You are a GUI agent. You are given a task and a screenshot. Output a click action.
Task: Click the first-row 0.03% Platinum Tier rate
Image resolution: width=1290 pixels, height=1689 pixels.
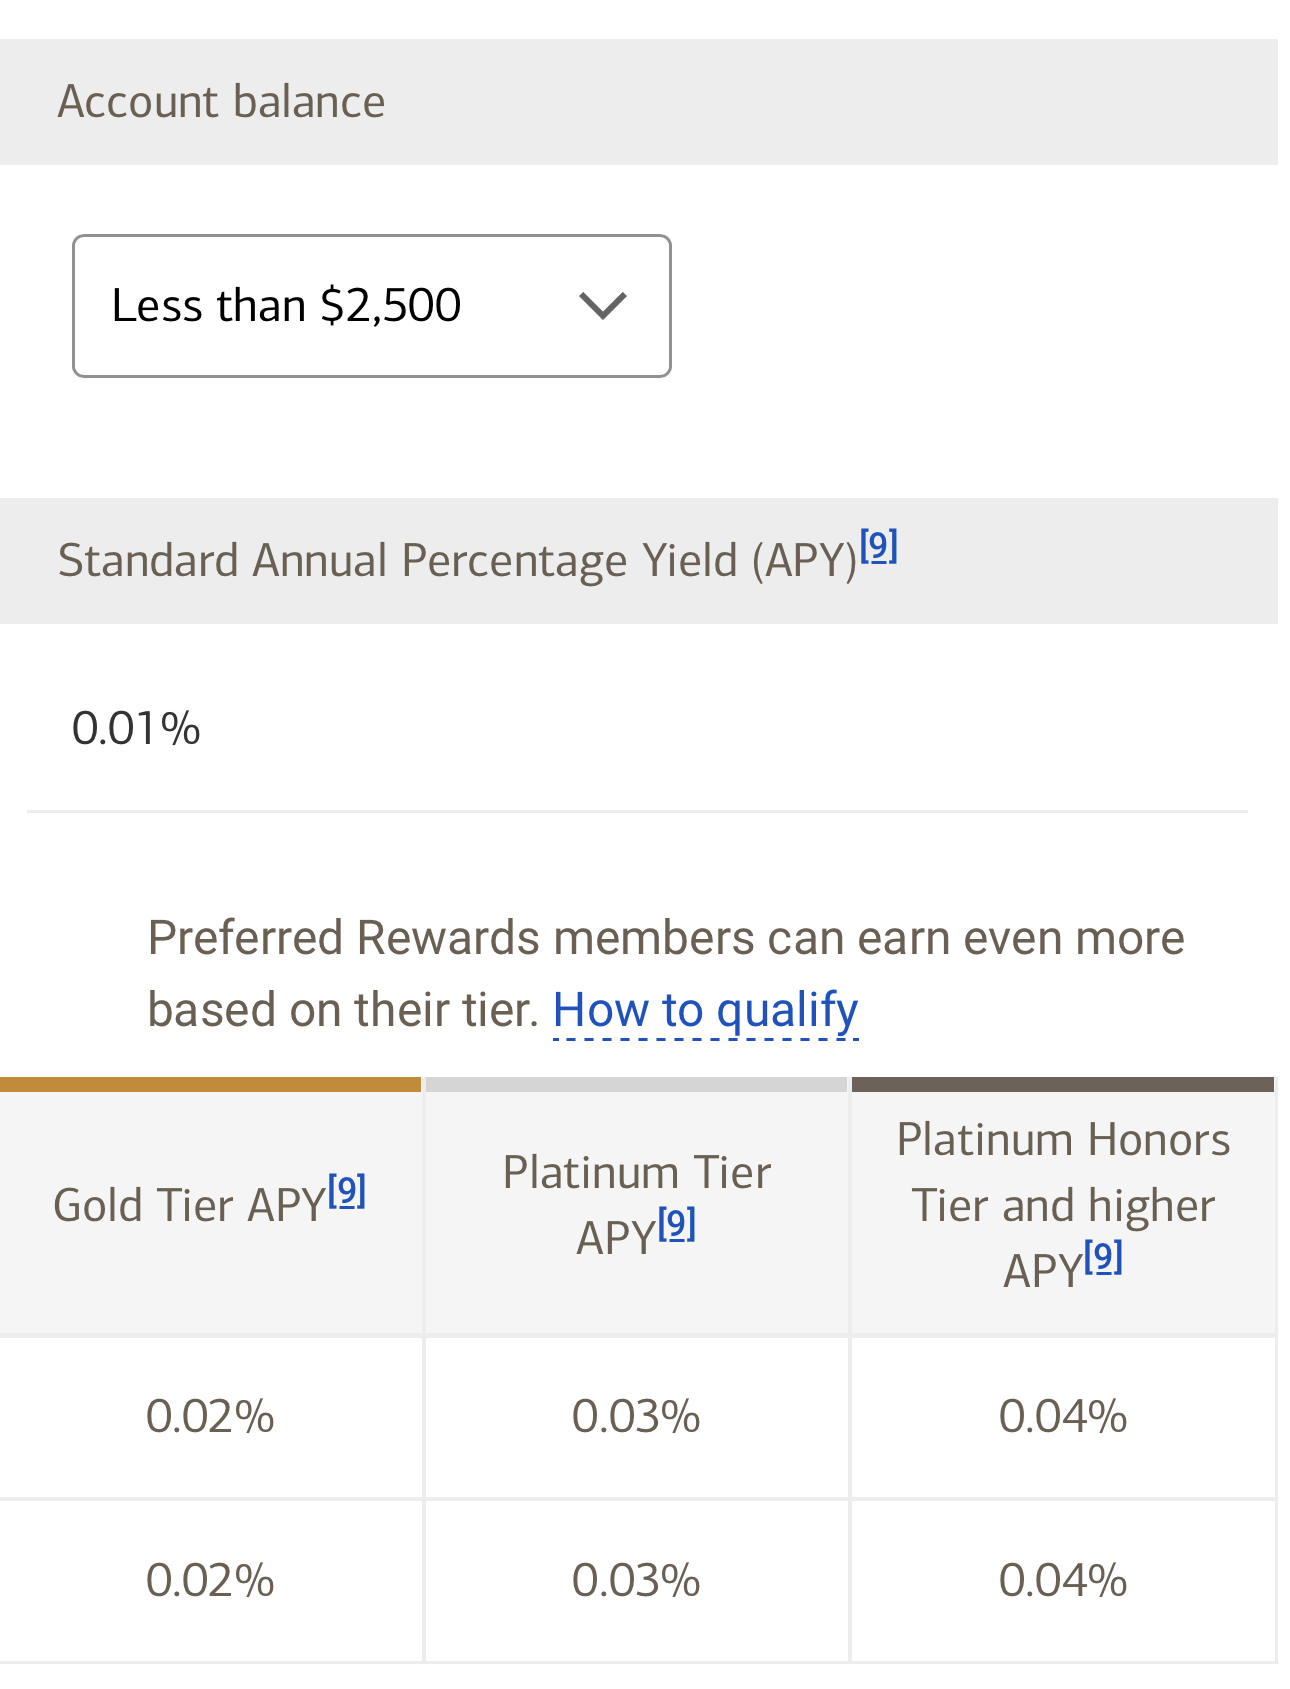click(x=636, y=1417)
